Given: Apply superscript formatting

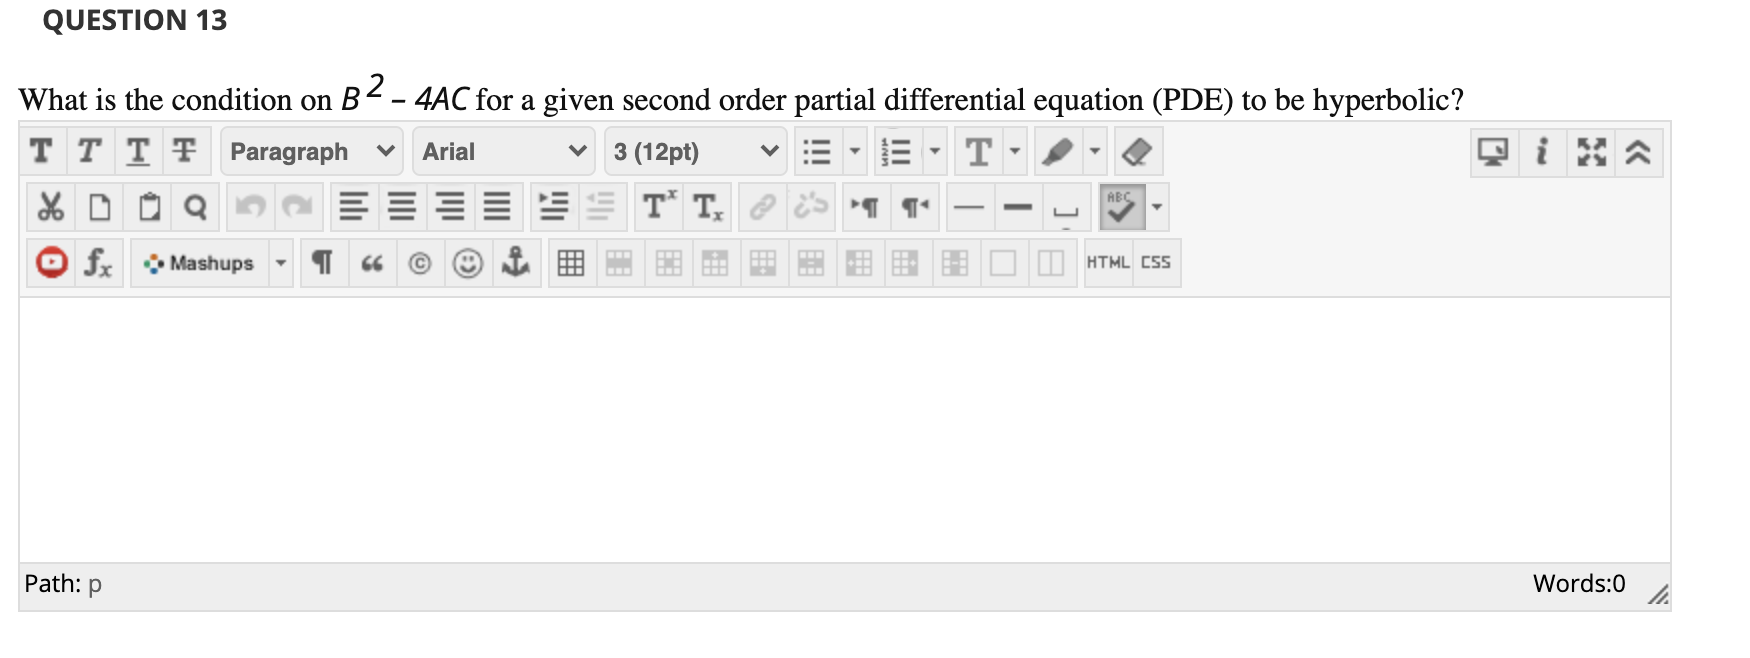Looking at the screenshot, I should click(x=657, y=207).
